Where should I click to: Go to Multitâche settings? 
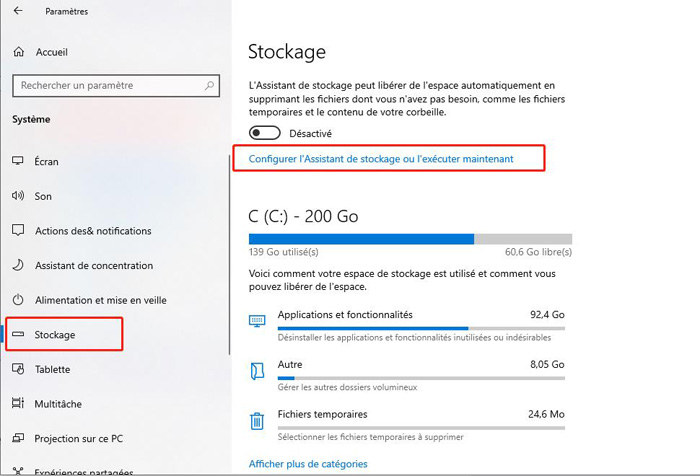(58, 404)
